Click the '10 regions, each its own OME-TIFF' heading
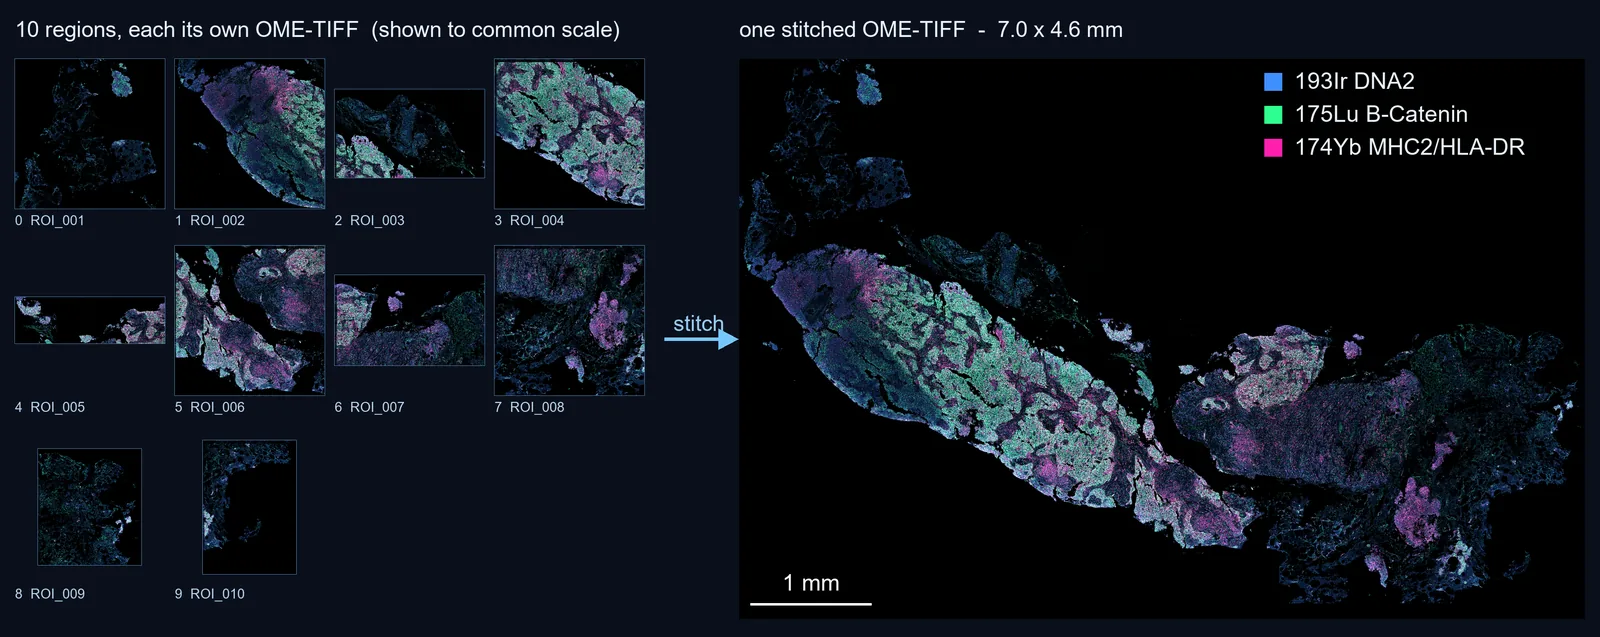This screenshot has height=637, width=1600. pyautogui.click(x=187, y=30)
